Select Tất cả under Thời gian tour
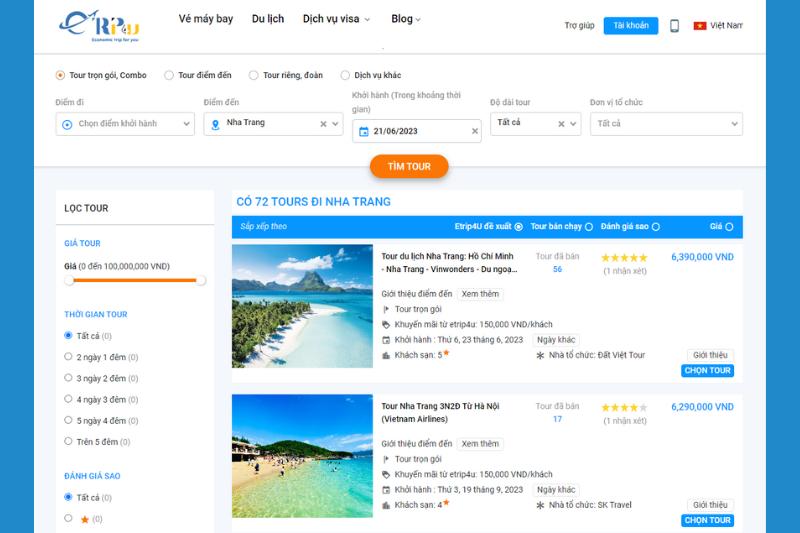Image resolution: width=800 pixels, height=533 pixels. [x=68, y=335]
